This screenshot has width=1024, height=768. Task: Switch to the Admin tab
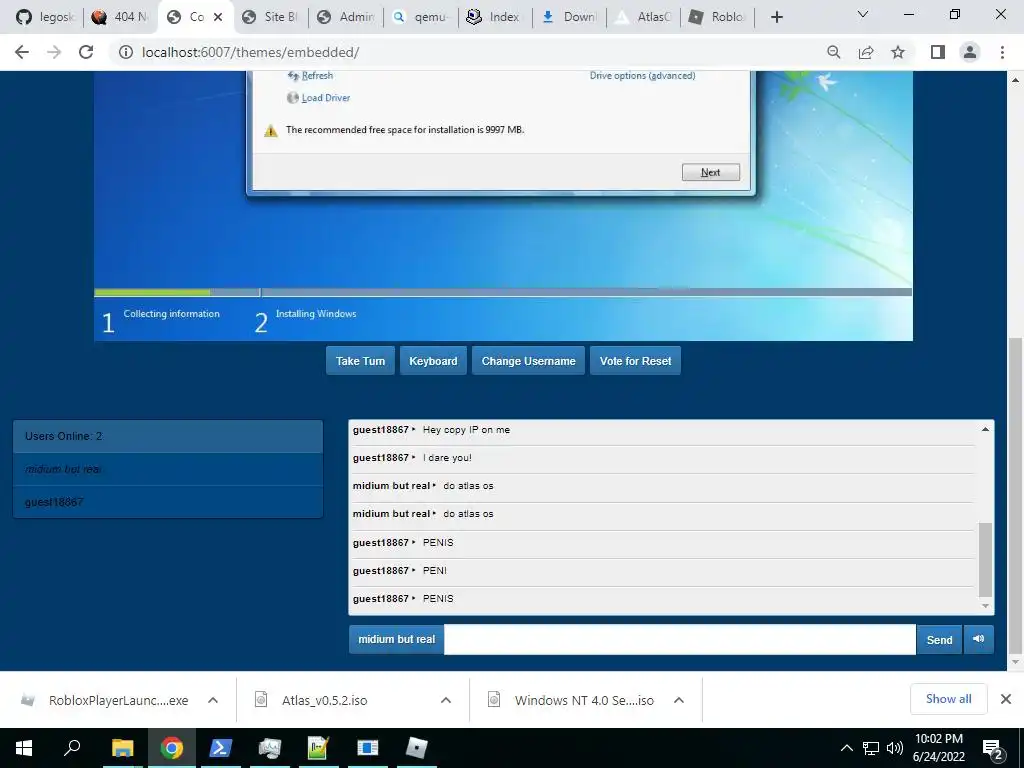(x=345, y=17)
